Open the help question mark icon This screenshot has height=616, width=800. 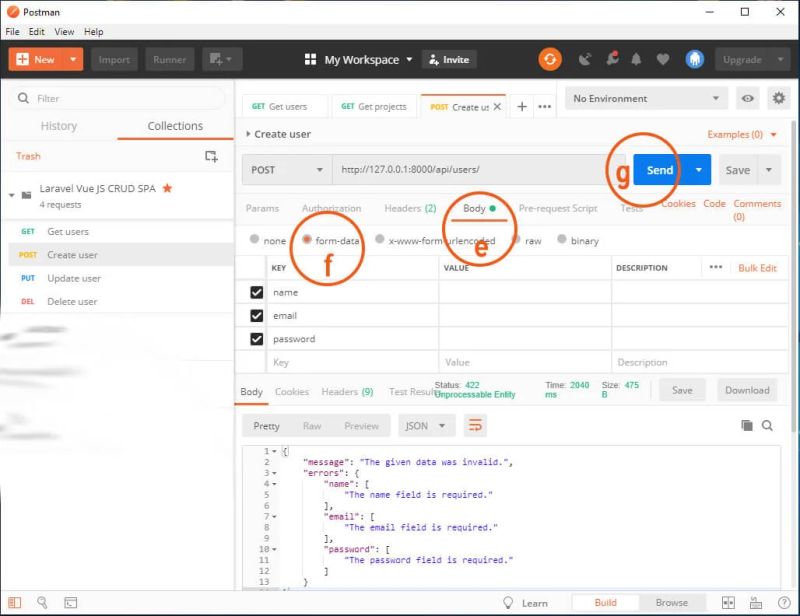784,603
